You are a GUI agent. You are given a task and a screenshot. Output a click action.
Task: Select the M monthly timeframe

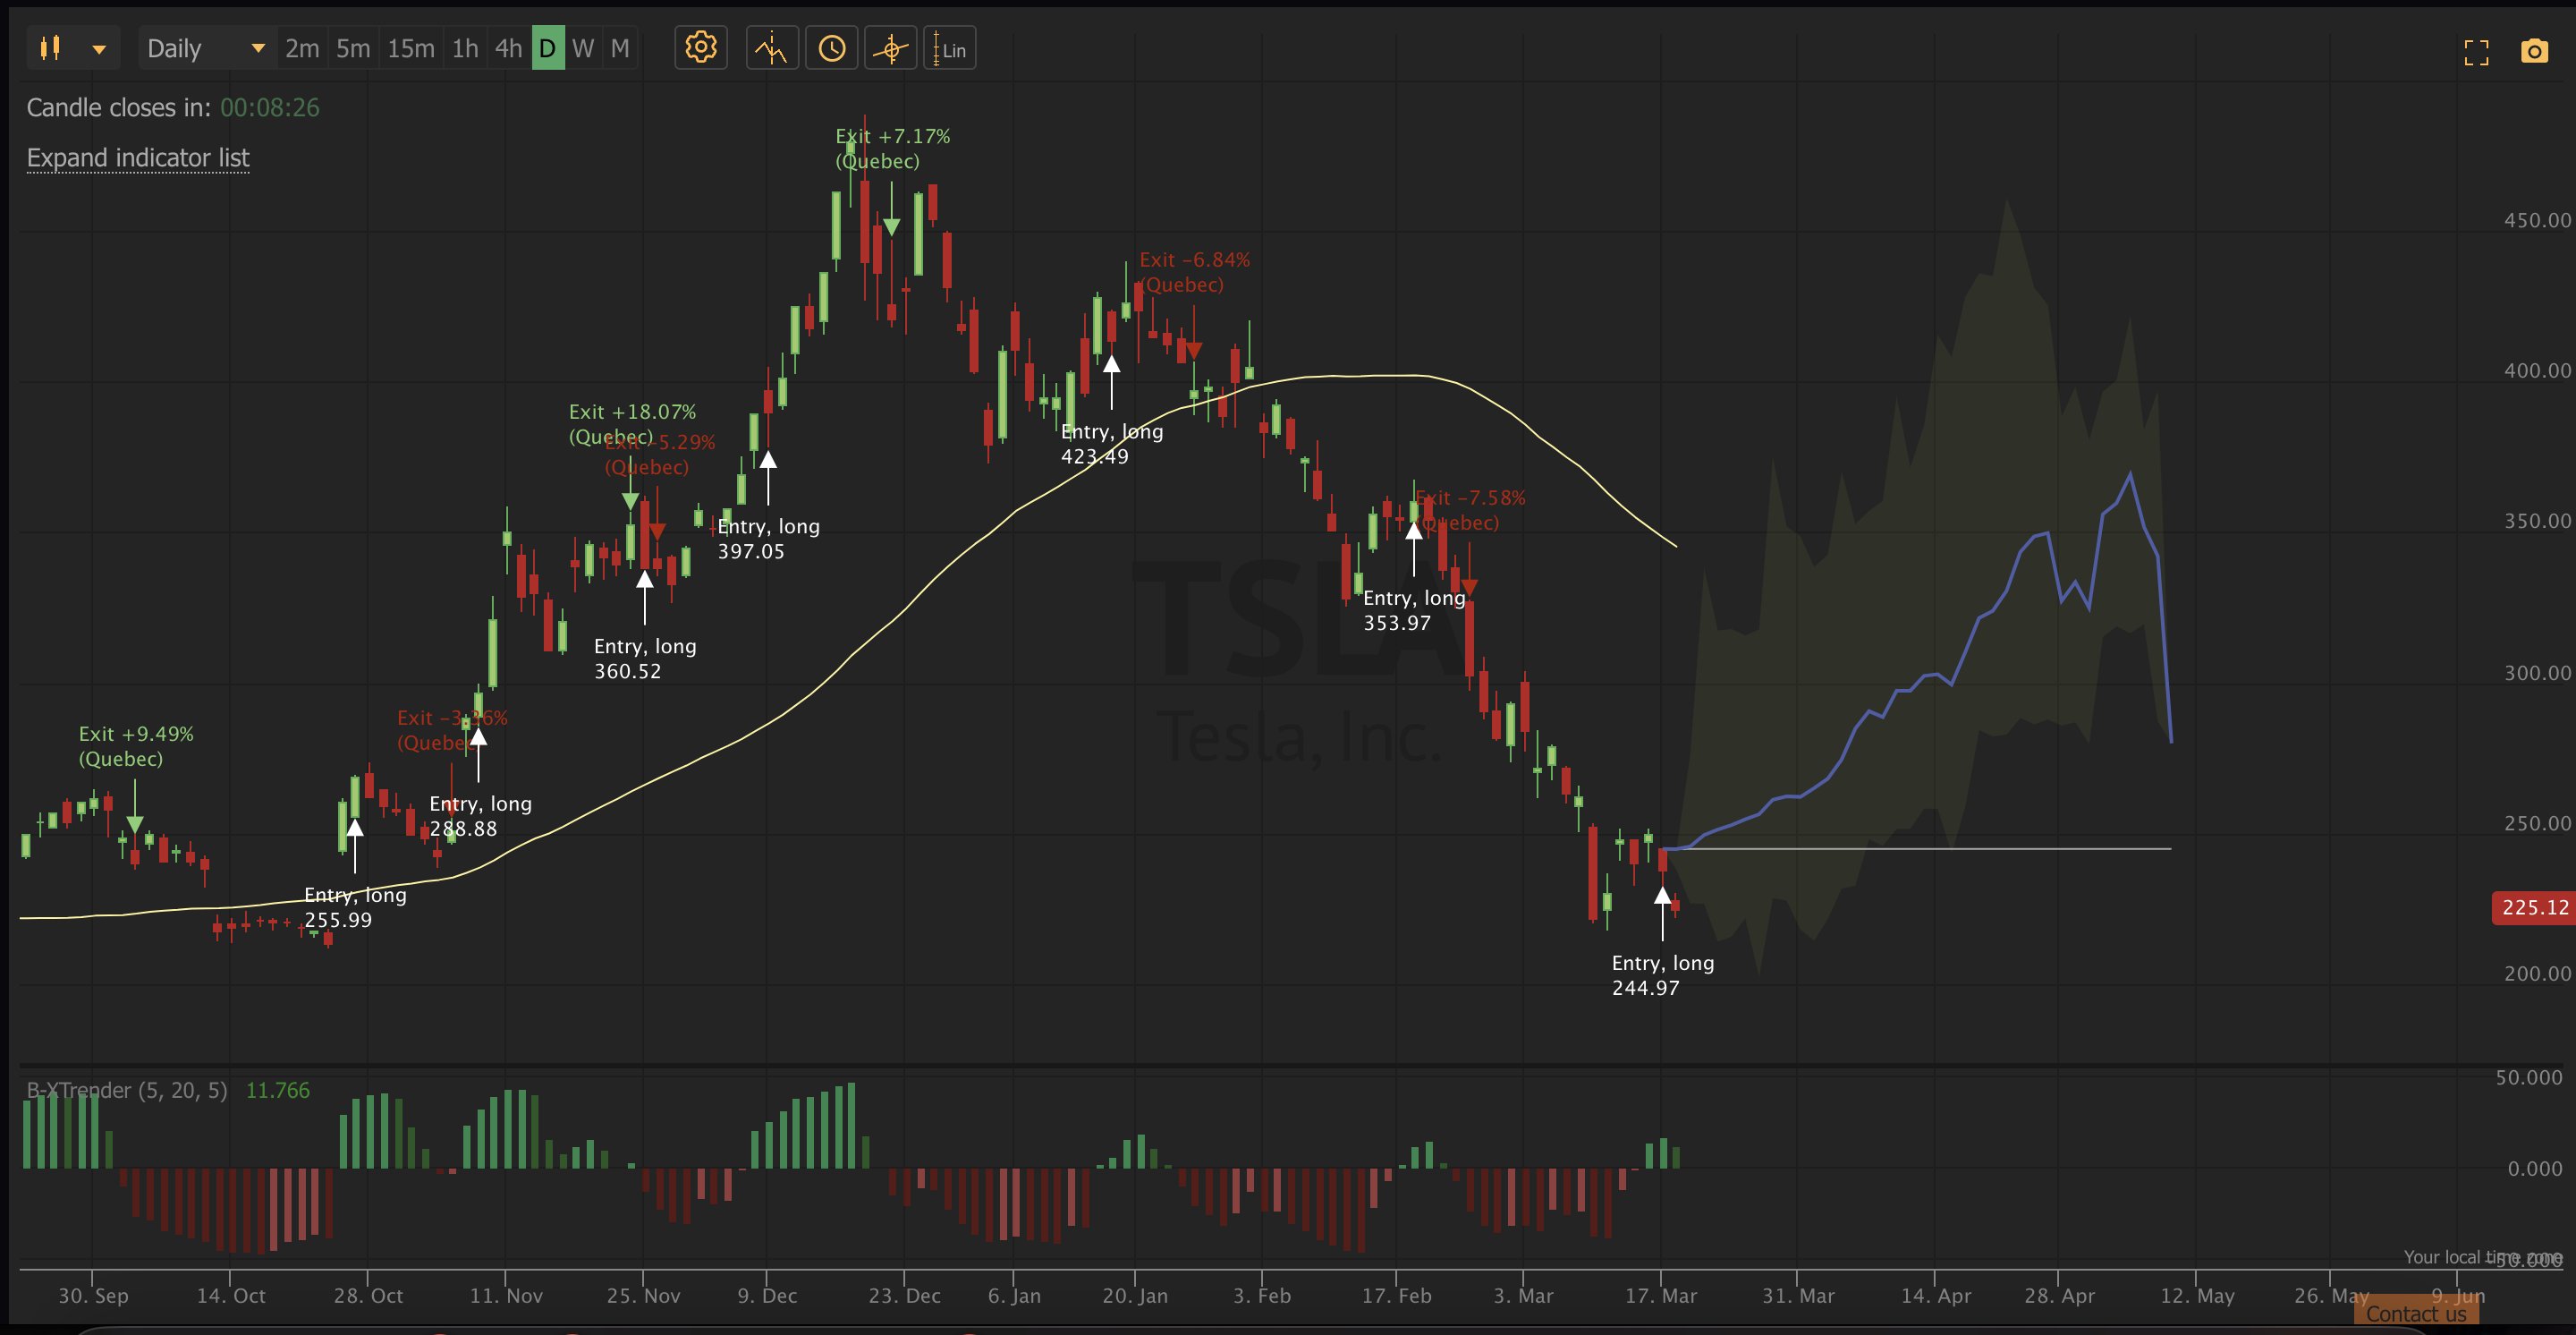pyautogui.click(x=620, y=48)
